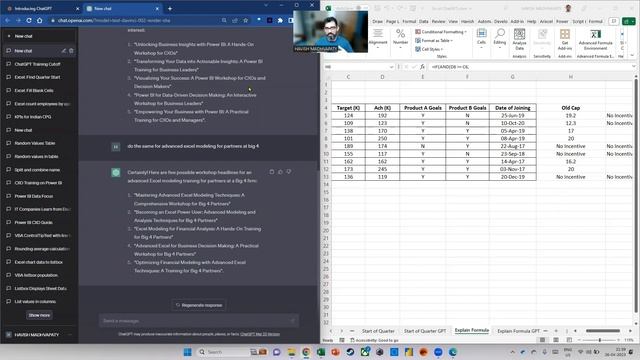Viewport: 640px width, 360px height.
Task: Open the Advanced Formula Environment
Action: tap(596, 39)
